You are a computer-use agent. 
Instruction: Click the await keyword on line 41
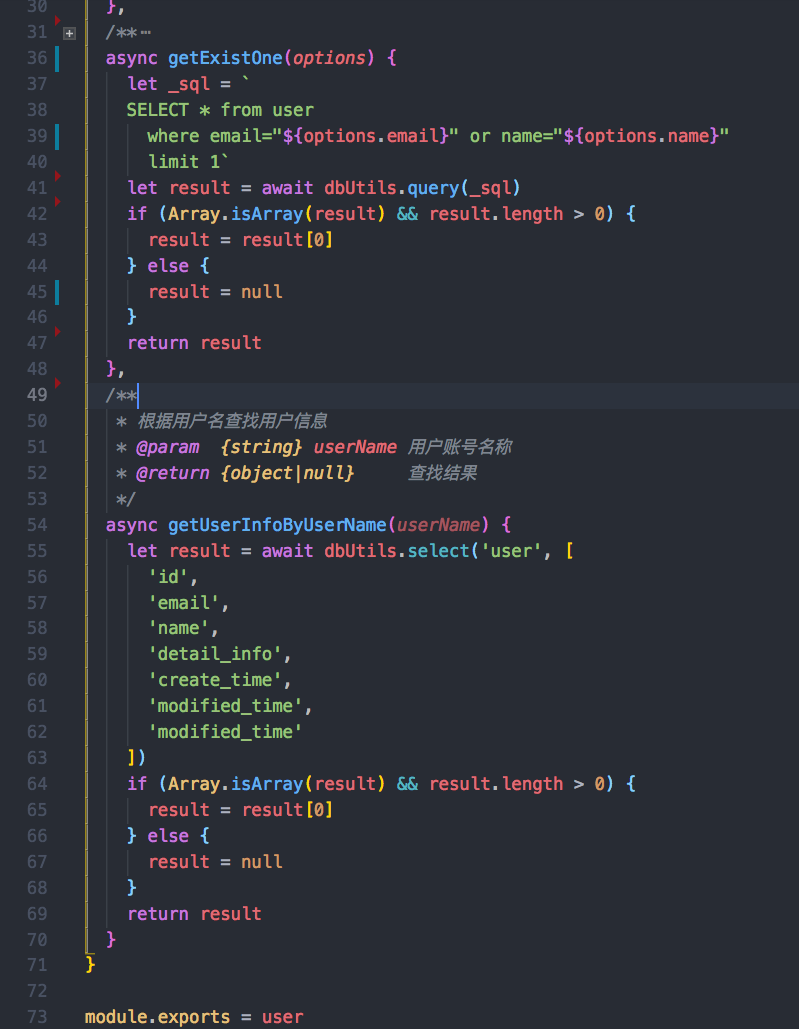pos(287,188)
